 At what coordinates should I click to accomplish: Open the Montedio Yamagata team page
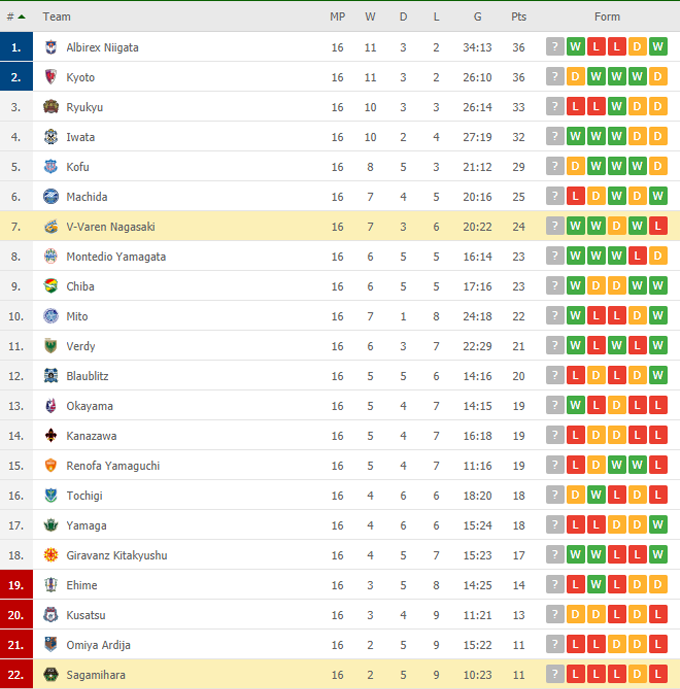(x=116, y=257)
